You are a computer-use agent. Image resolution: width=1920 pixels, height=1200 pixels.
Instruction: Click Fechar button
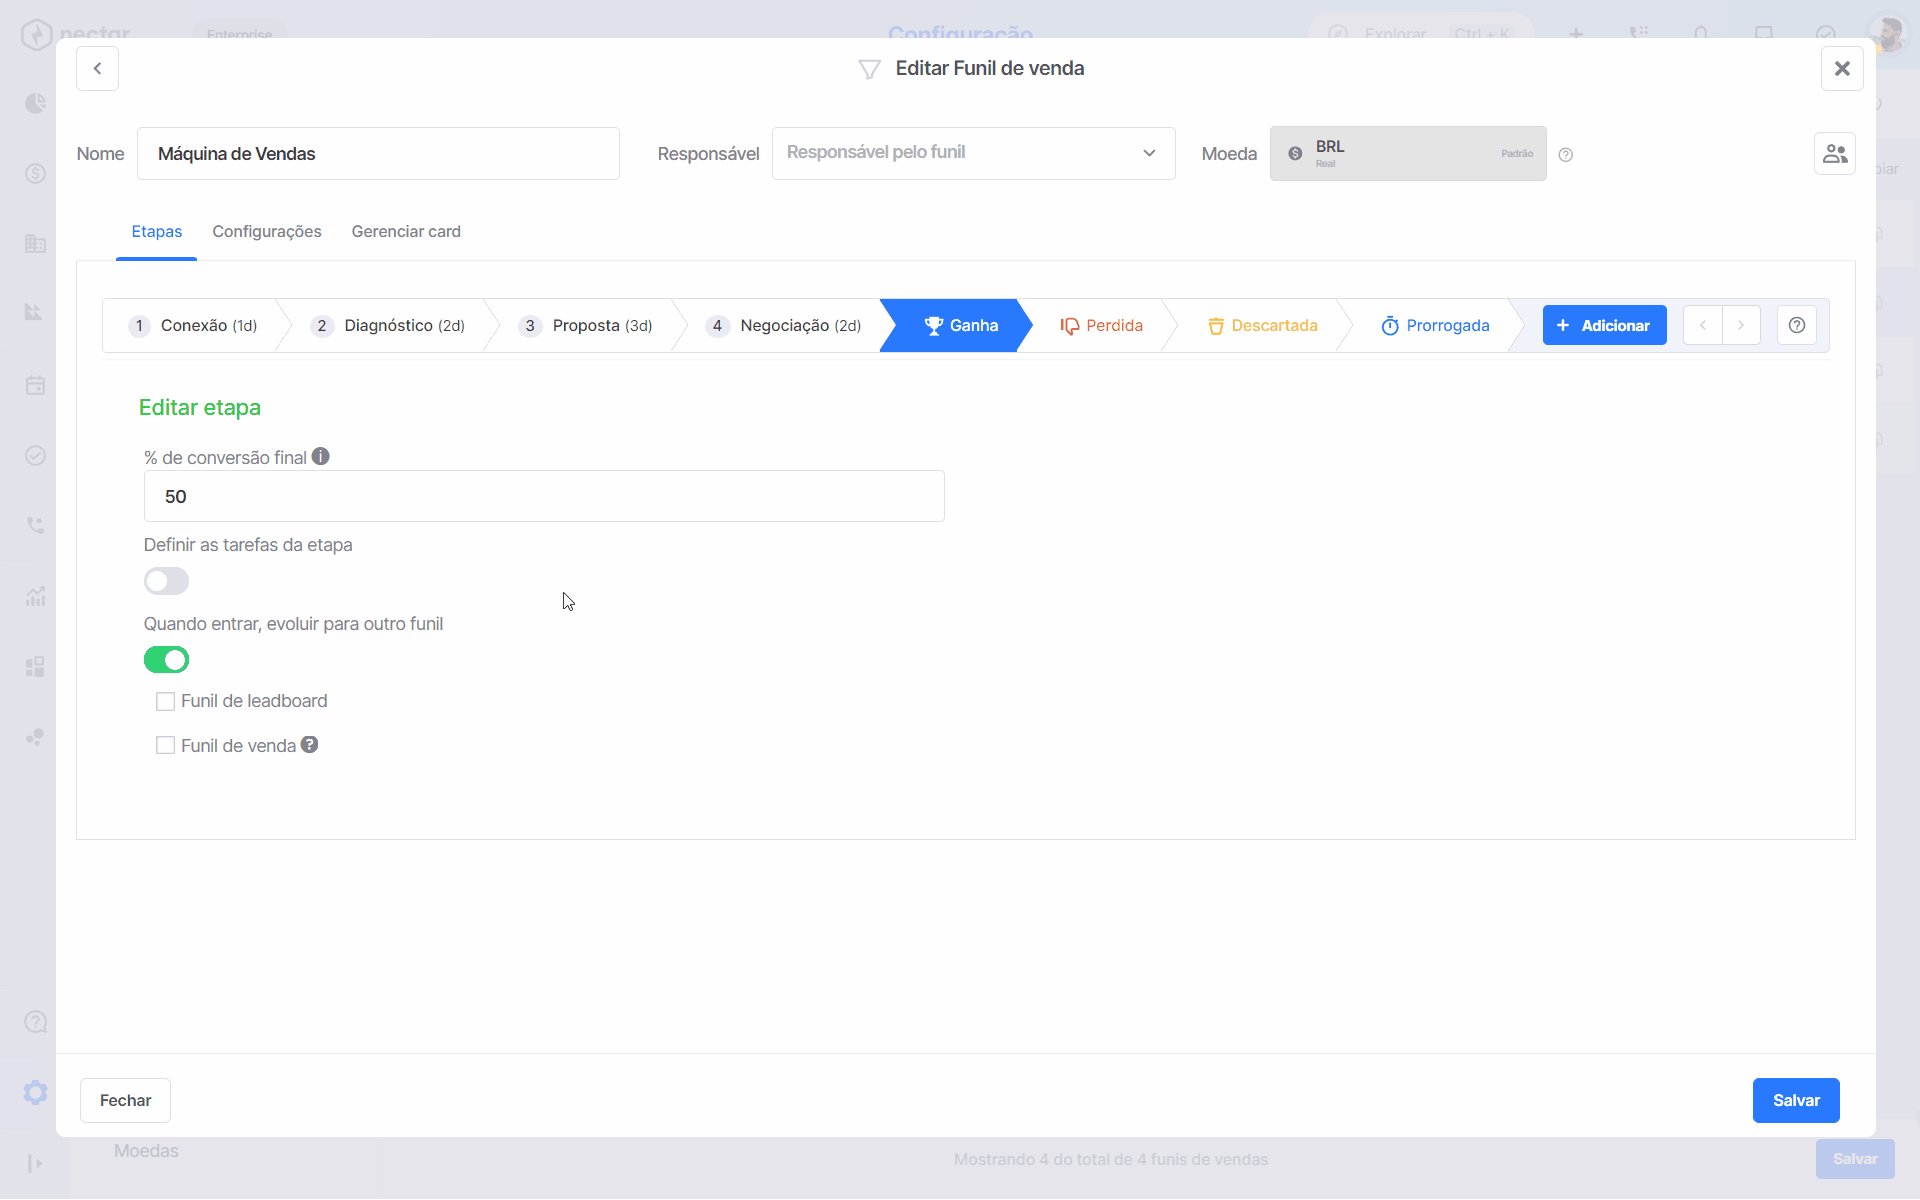point(125,1100)
